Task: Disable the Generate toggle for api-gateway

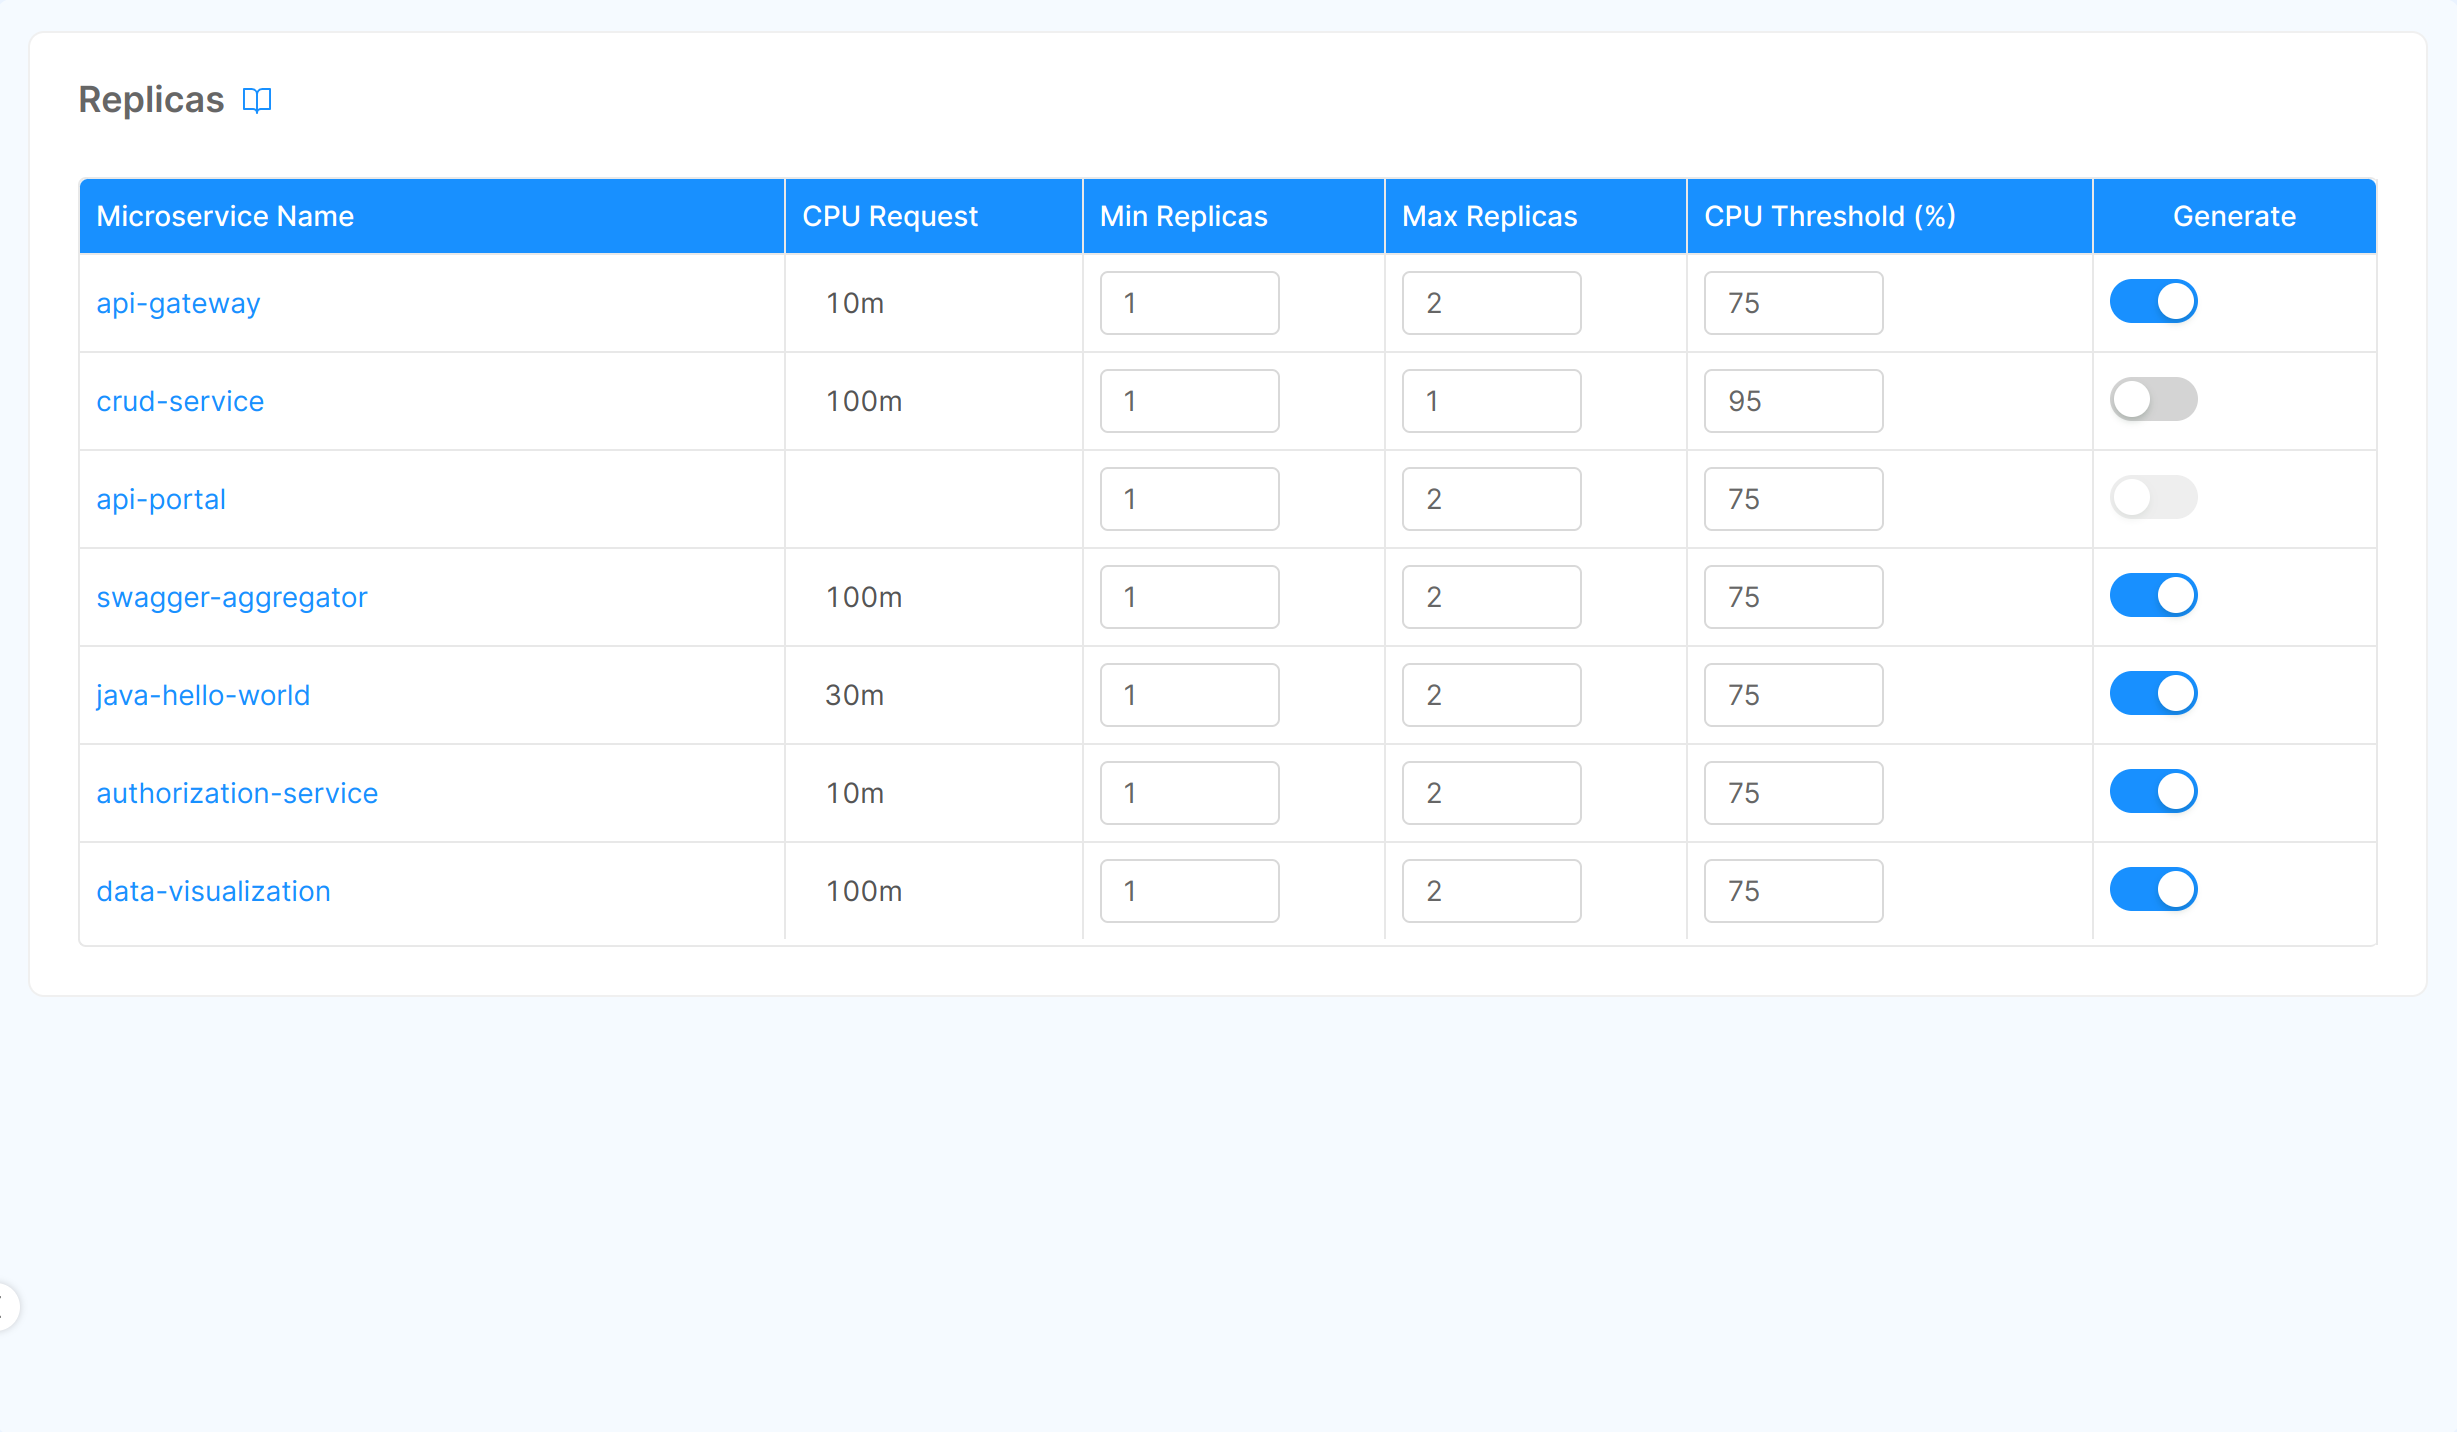Action: (x=2153, y=301)
